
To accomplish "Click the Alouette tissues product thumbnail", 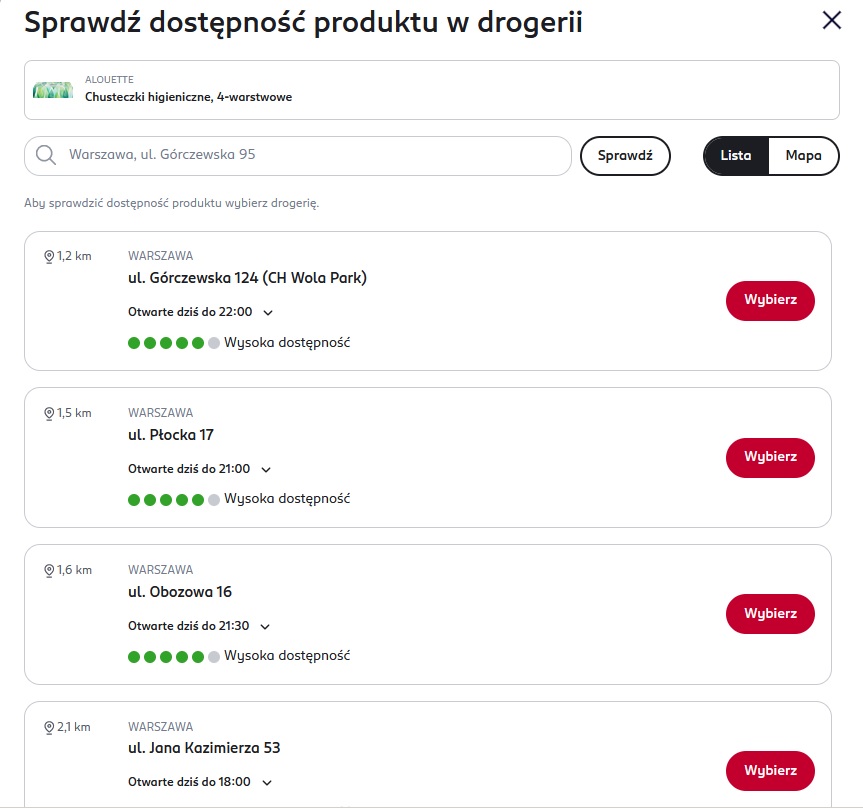I will (x=53, y=90).
